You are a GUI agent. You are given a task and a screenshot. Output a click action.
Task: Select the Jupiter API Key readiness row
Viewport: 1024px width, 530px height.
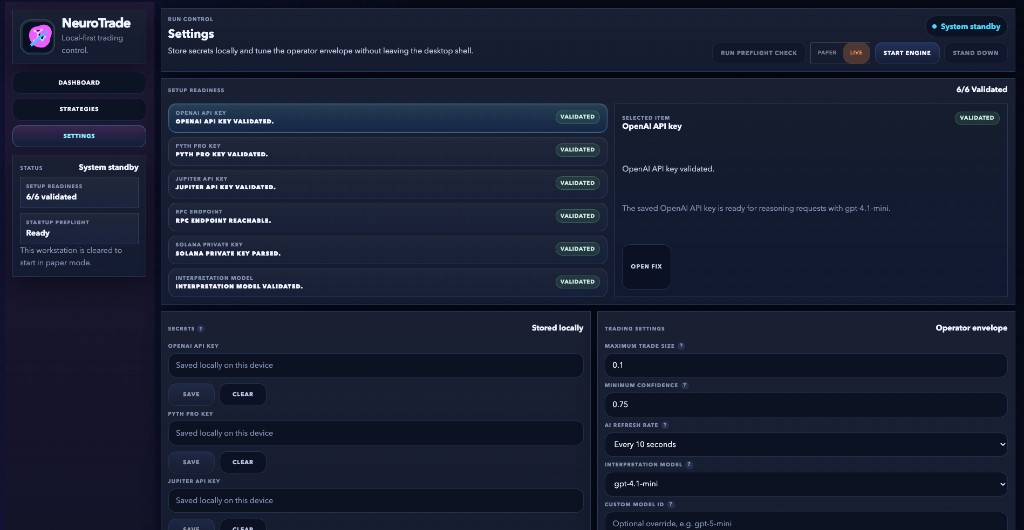click(x=388, y=184)
